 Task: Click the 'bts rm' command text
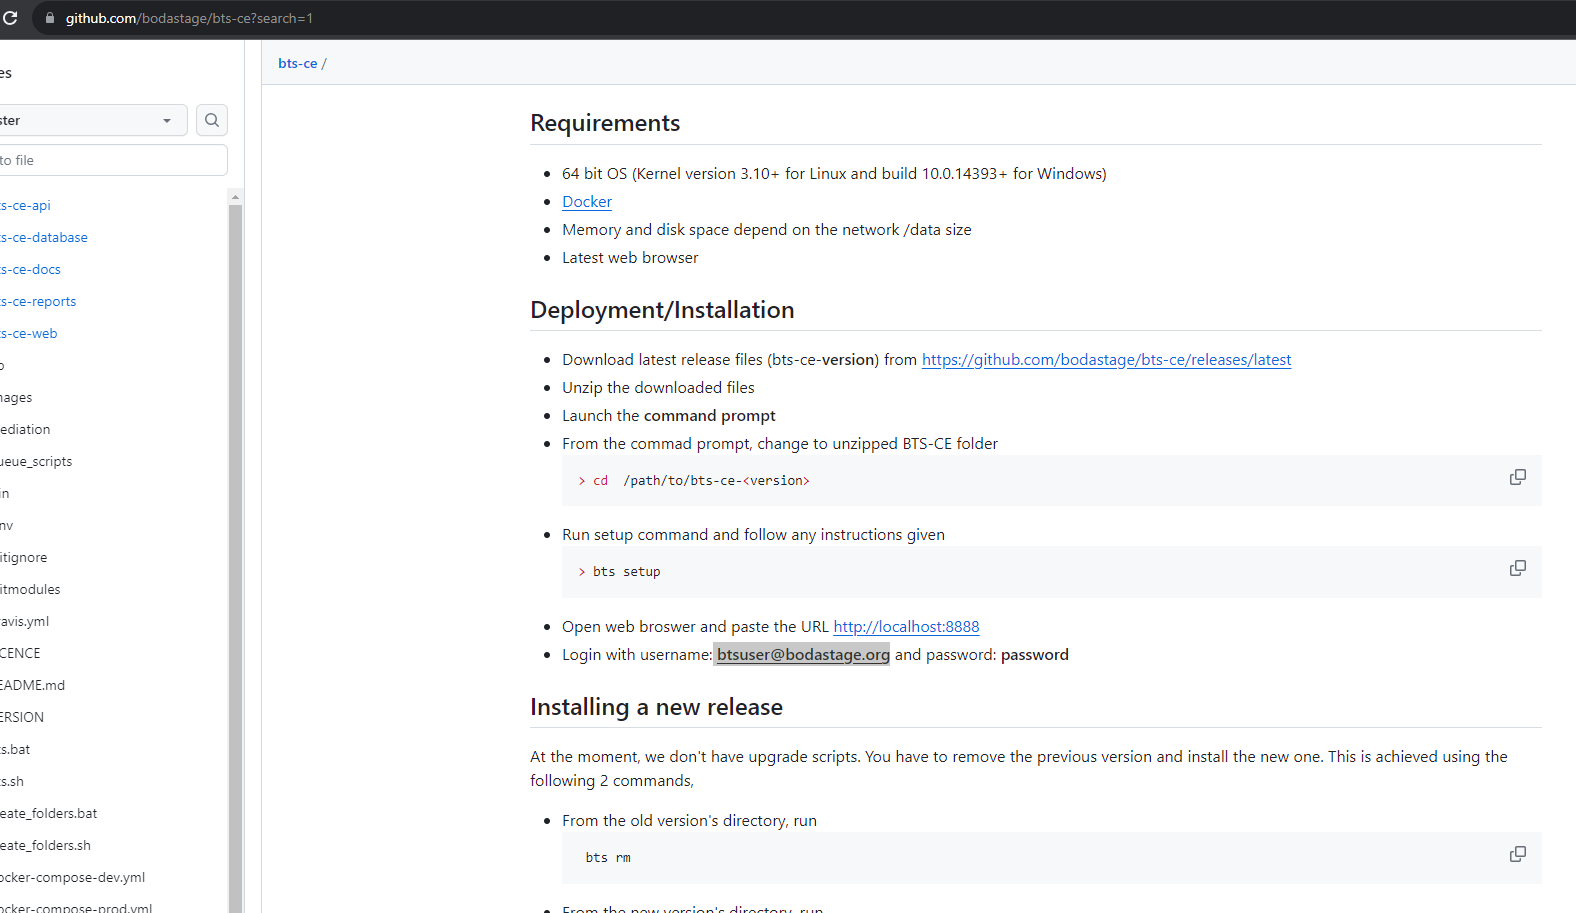[608, 858]
